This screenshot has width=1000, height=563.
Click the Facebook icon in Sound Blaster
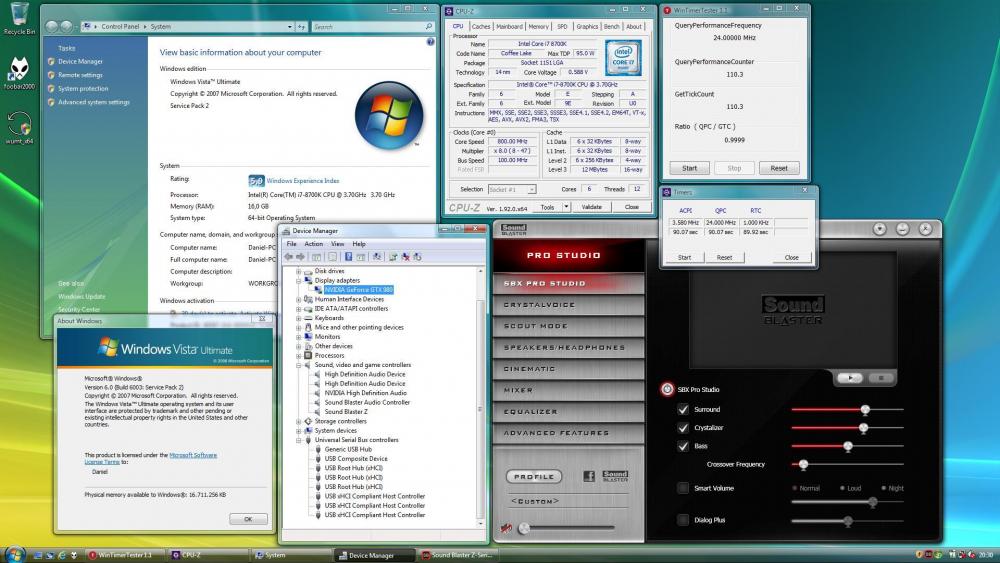[x=589, y=476]
